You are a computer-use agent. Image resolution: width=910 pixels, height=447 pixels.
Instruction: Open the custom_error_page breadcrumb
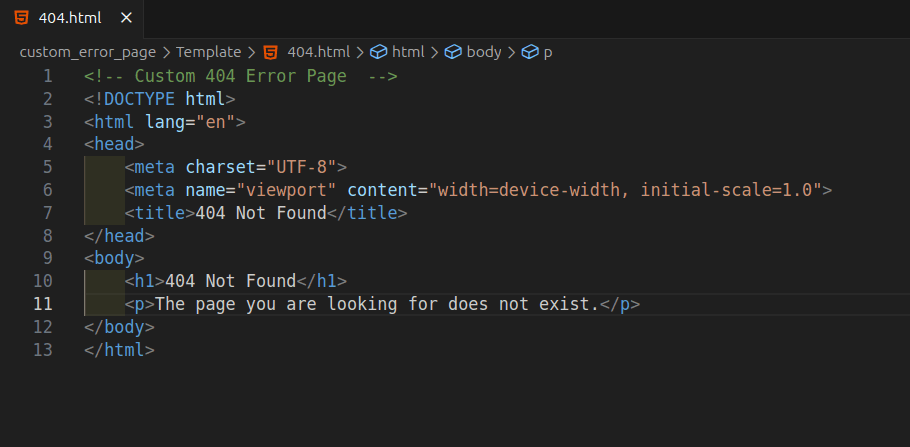click(x=88, y=52)
